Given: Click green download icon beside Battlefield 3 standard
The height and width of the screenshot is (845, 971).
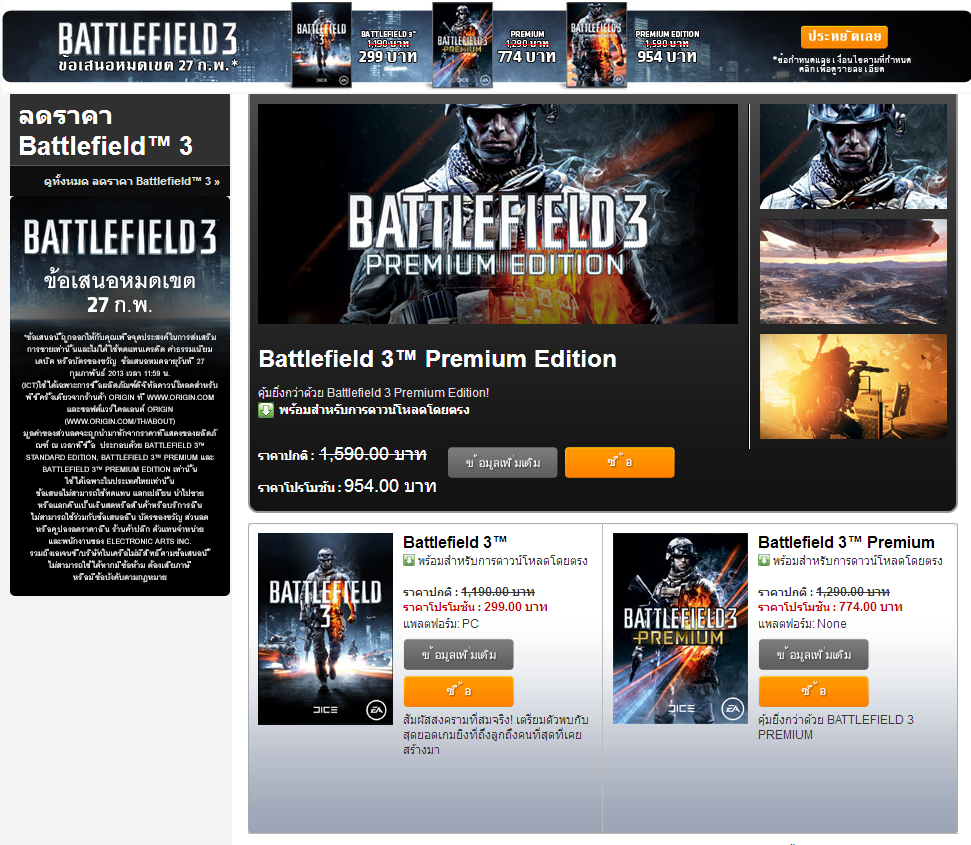Looking at the screenshot, I should coord(409,561).
